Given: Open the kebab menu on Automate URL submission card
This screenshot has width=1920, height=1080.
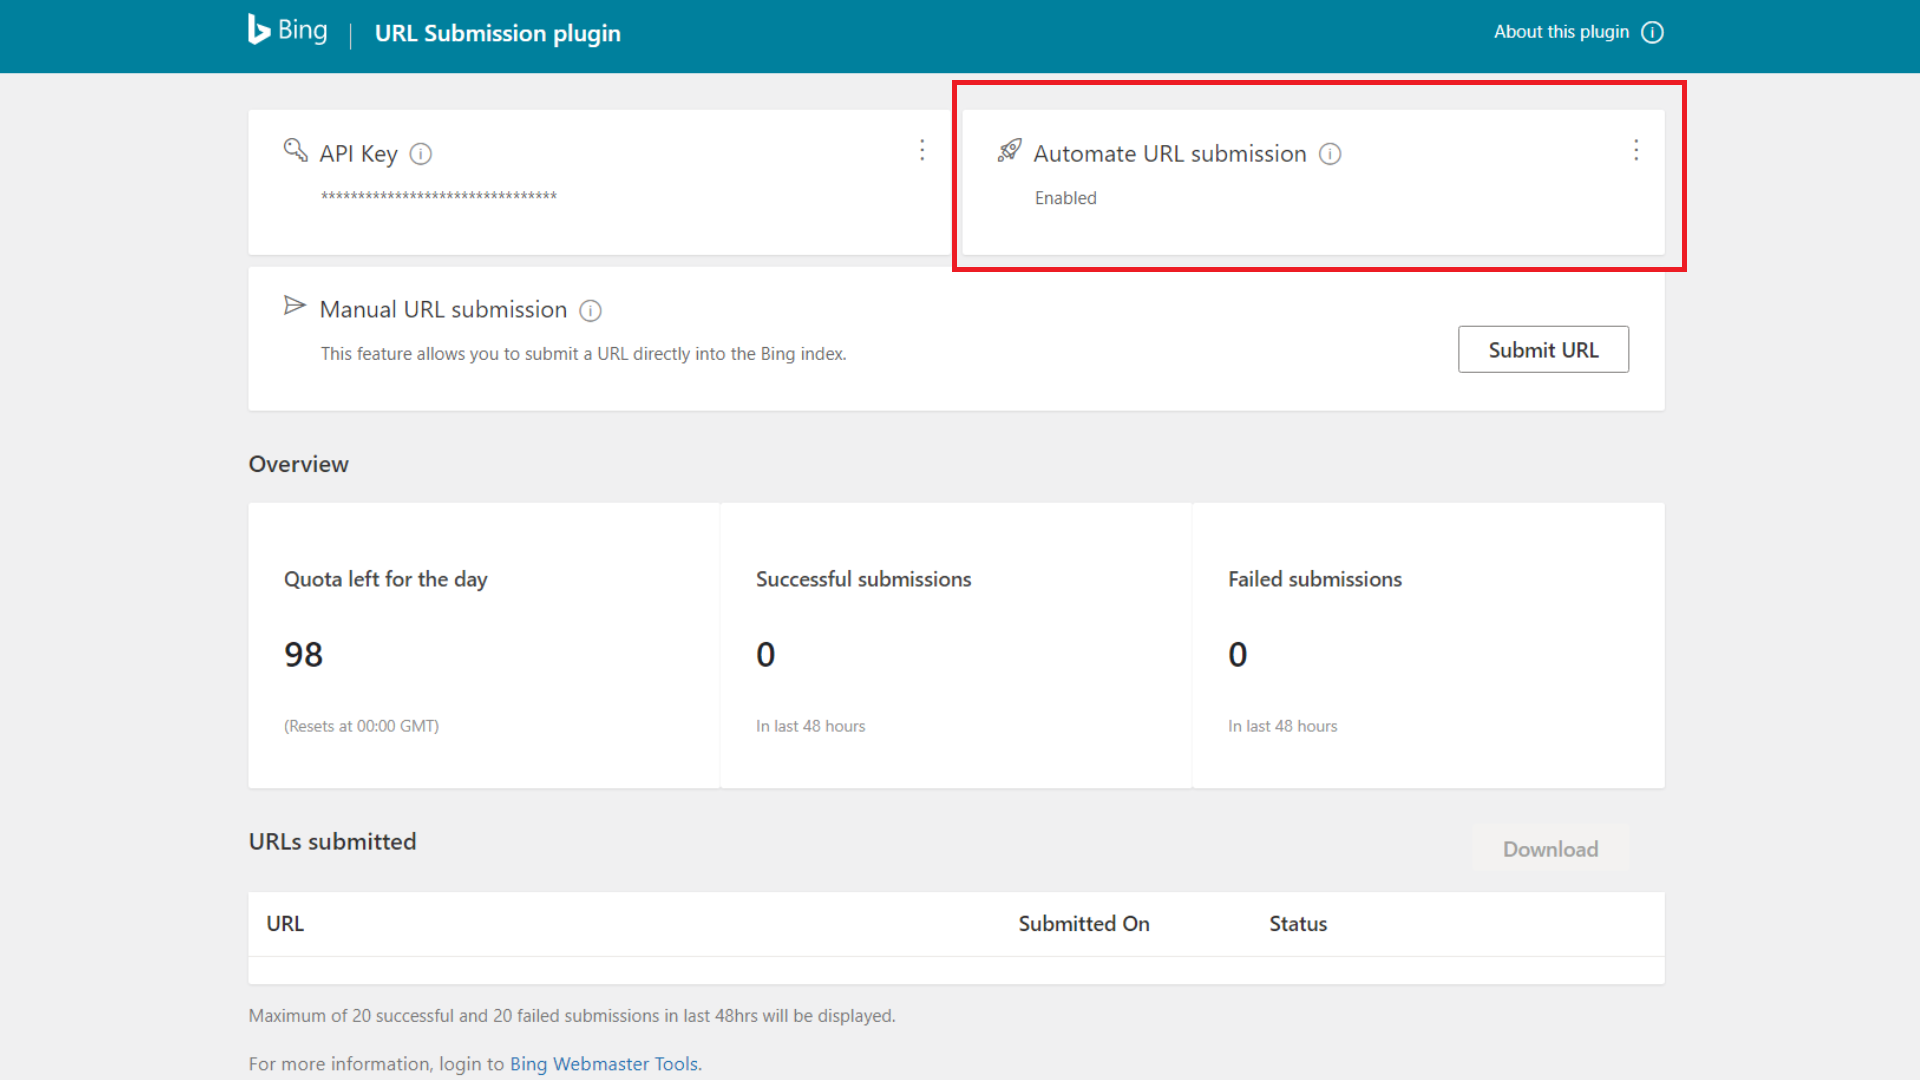Looking at the screenshot, I should point(1637,150).
